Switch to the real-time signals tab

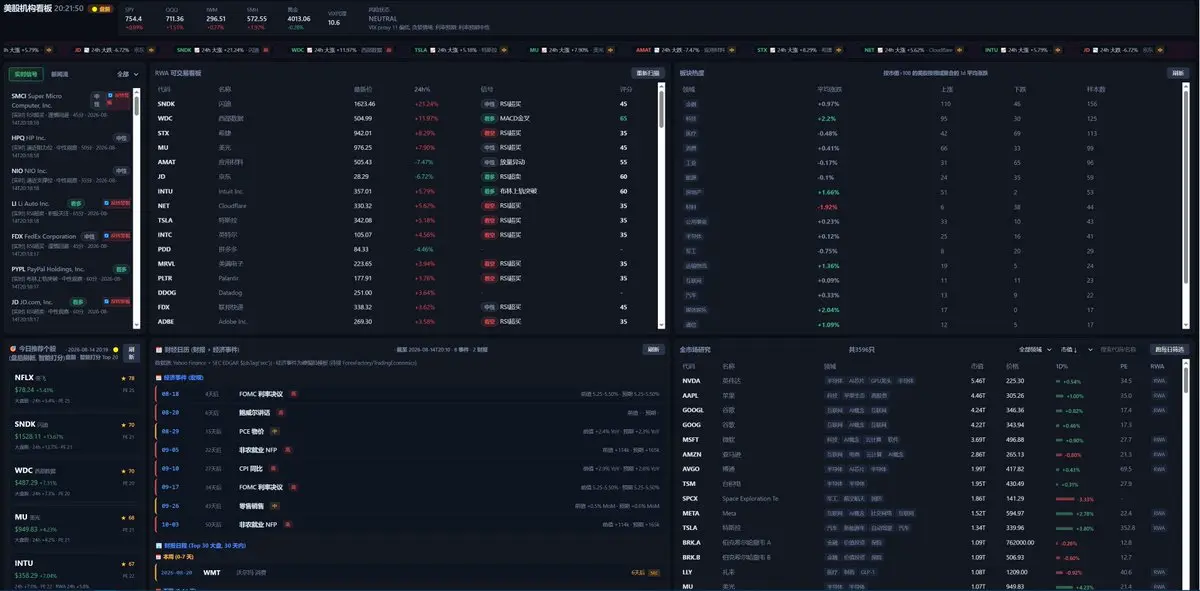point(25,74)
